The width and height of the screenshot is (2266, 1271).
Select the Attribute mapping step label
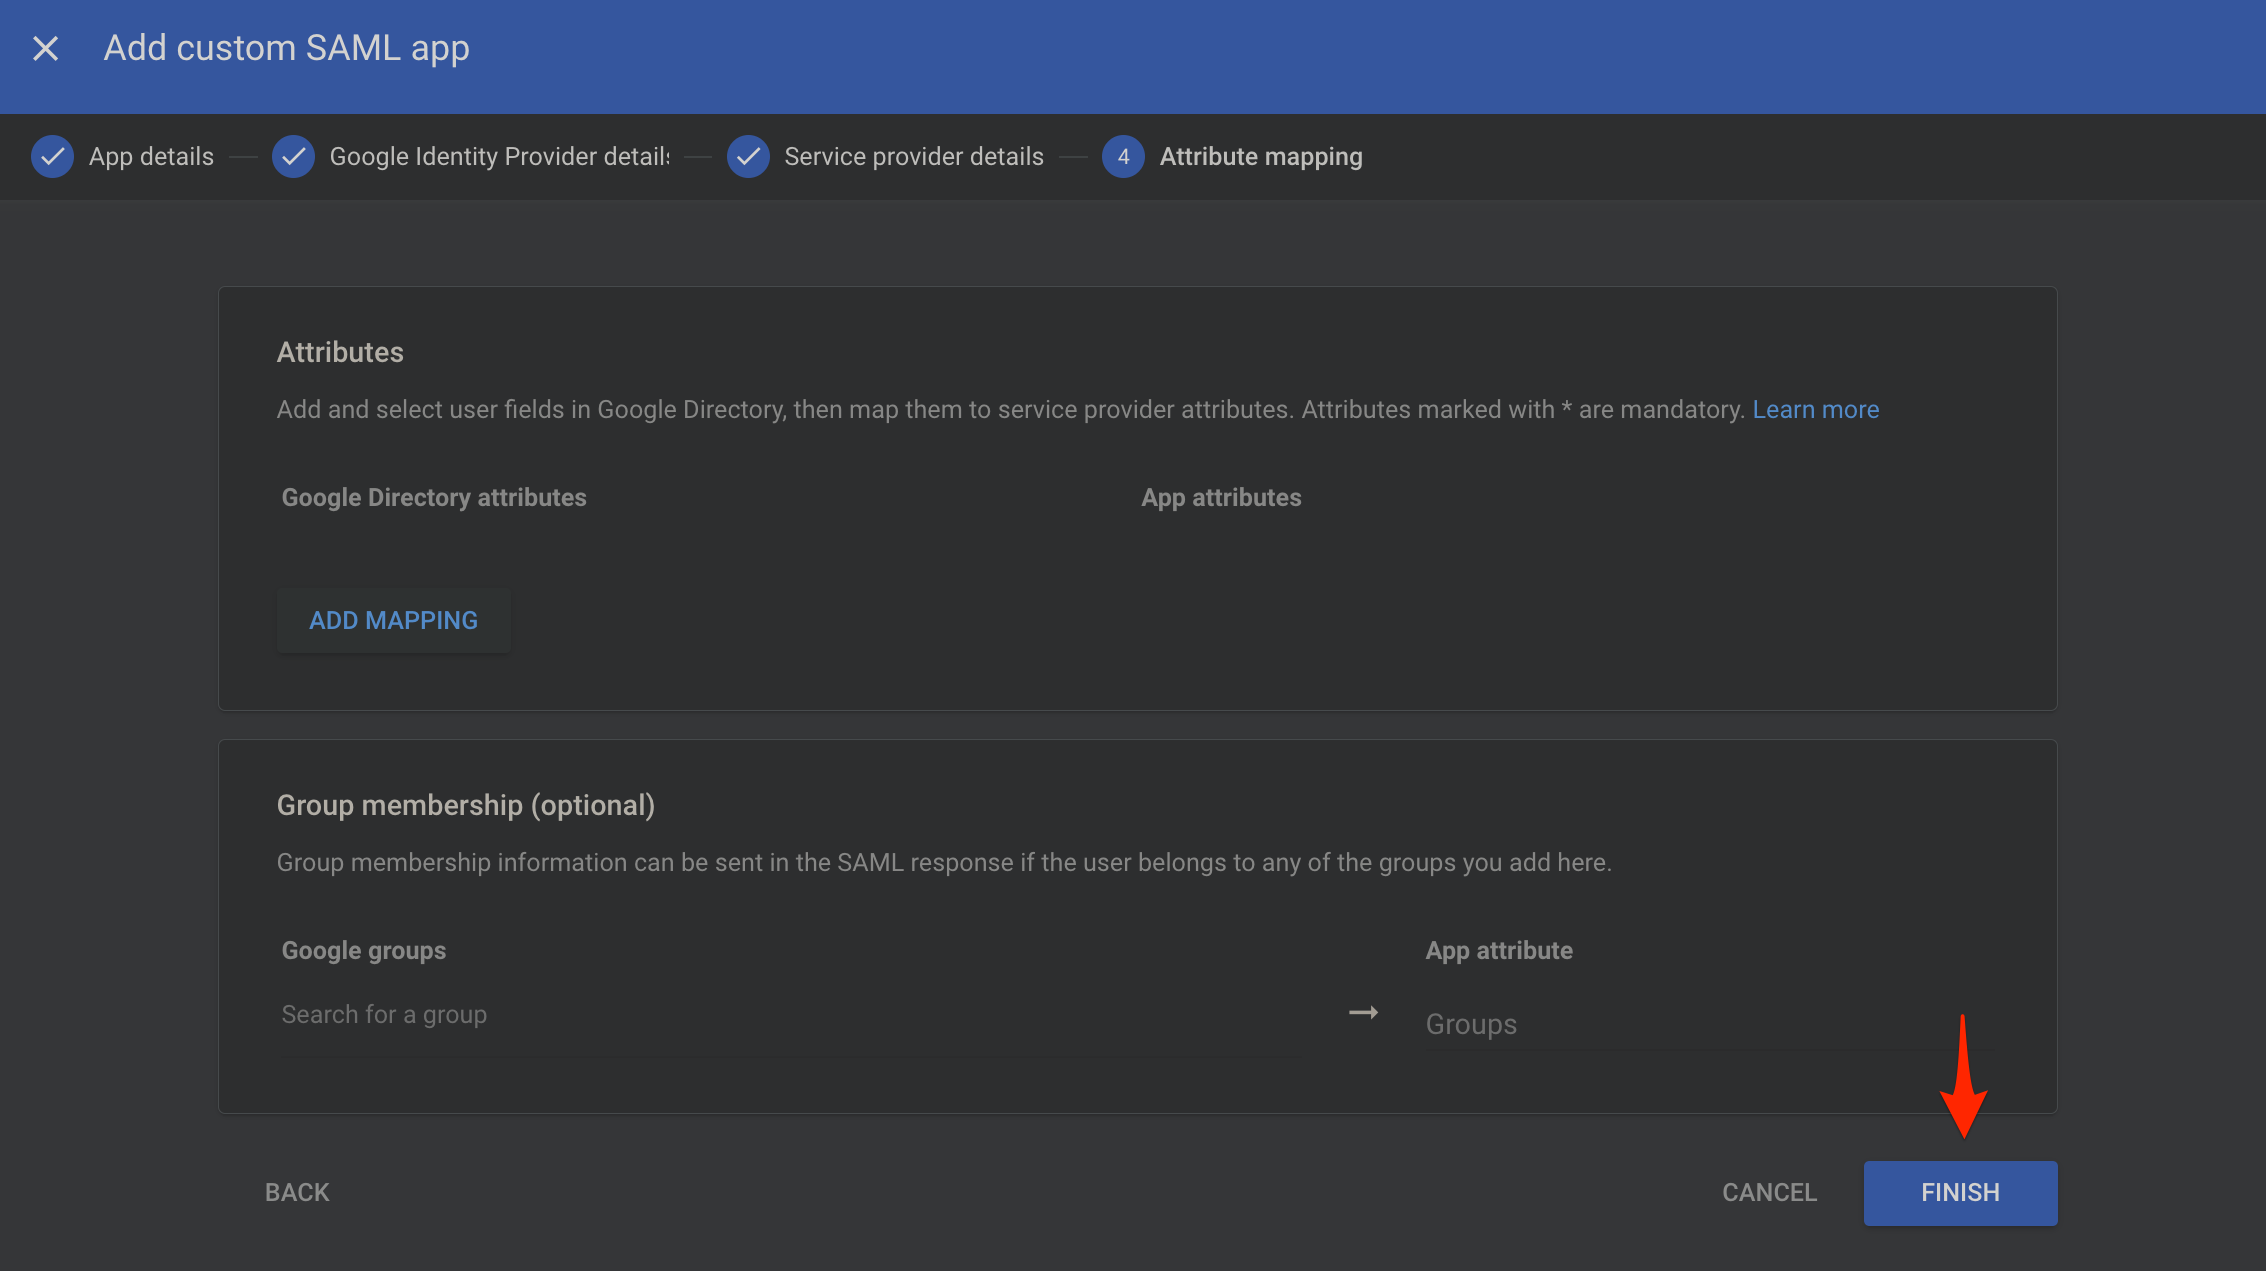pos(1261,157)
